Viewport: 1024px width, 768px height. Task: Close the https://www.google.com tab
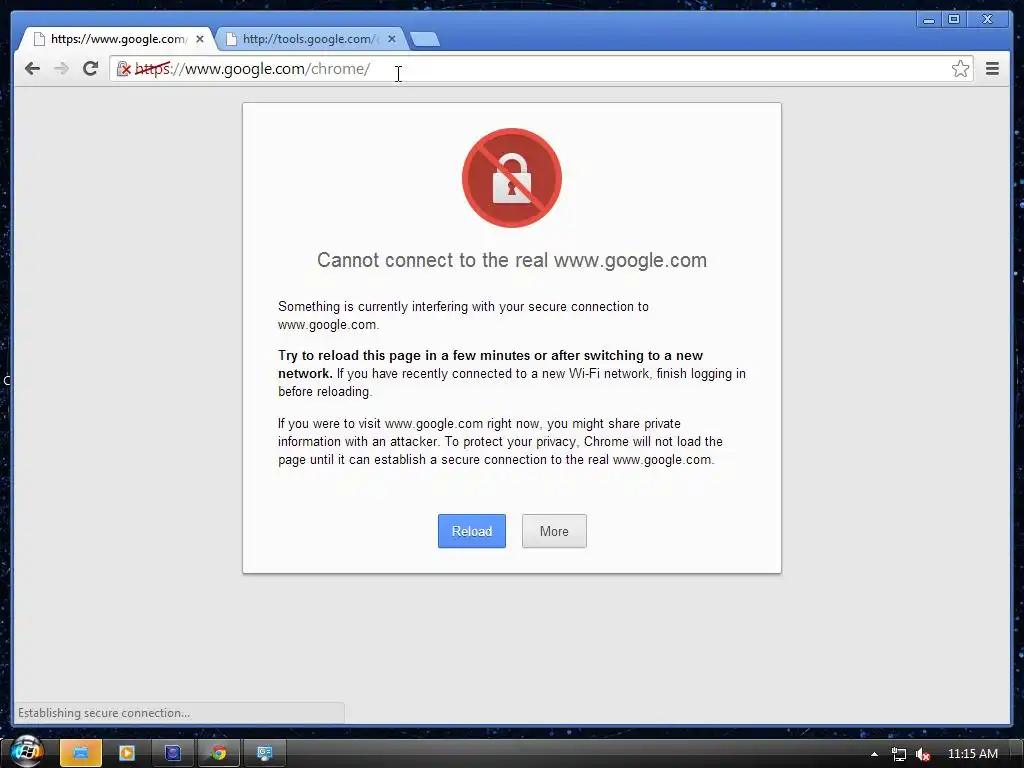point(200,39)
